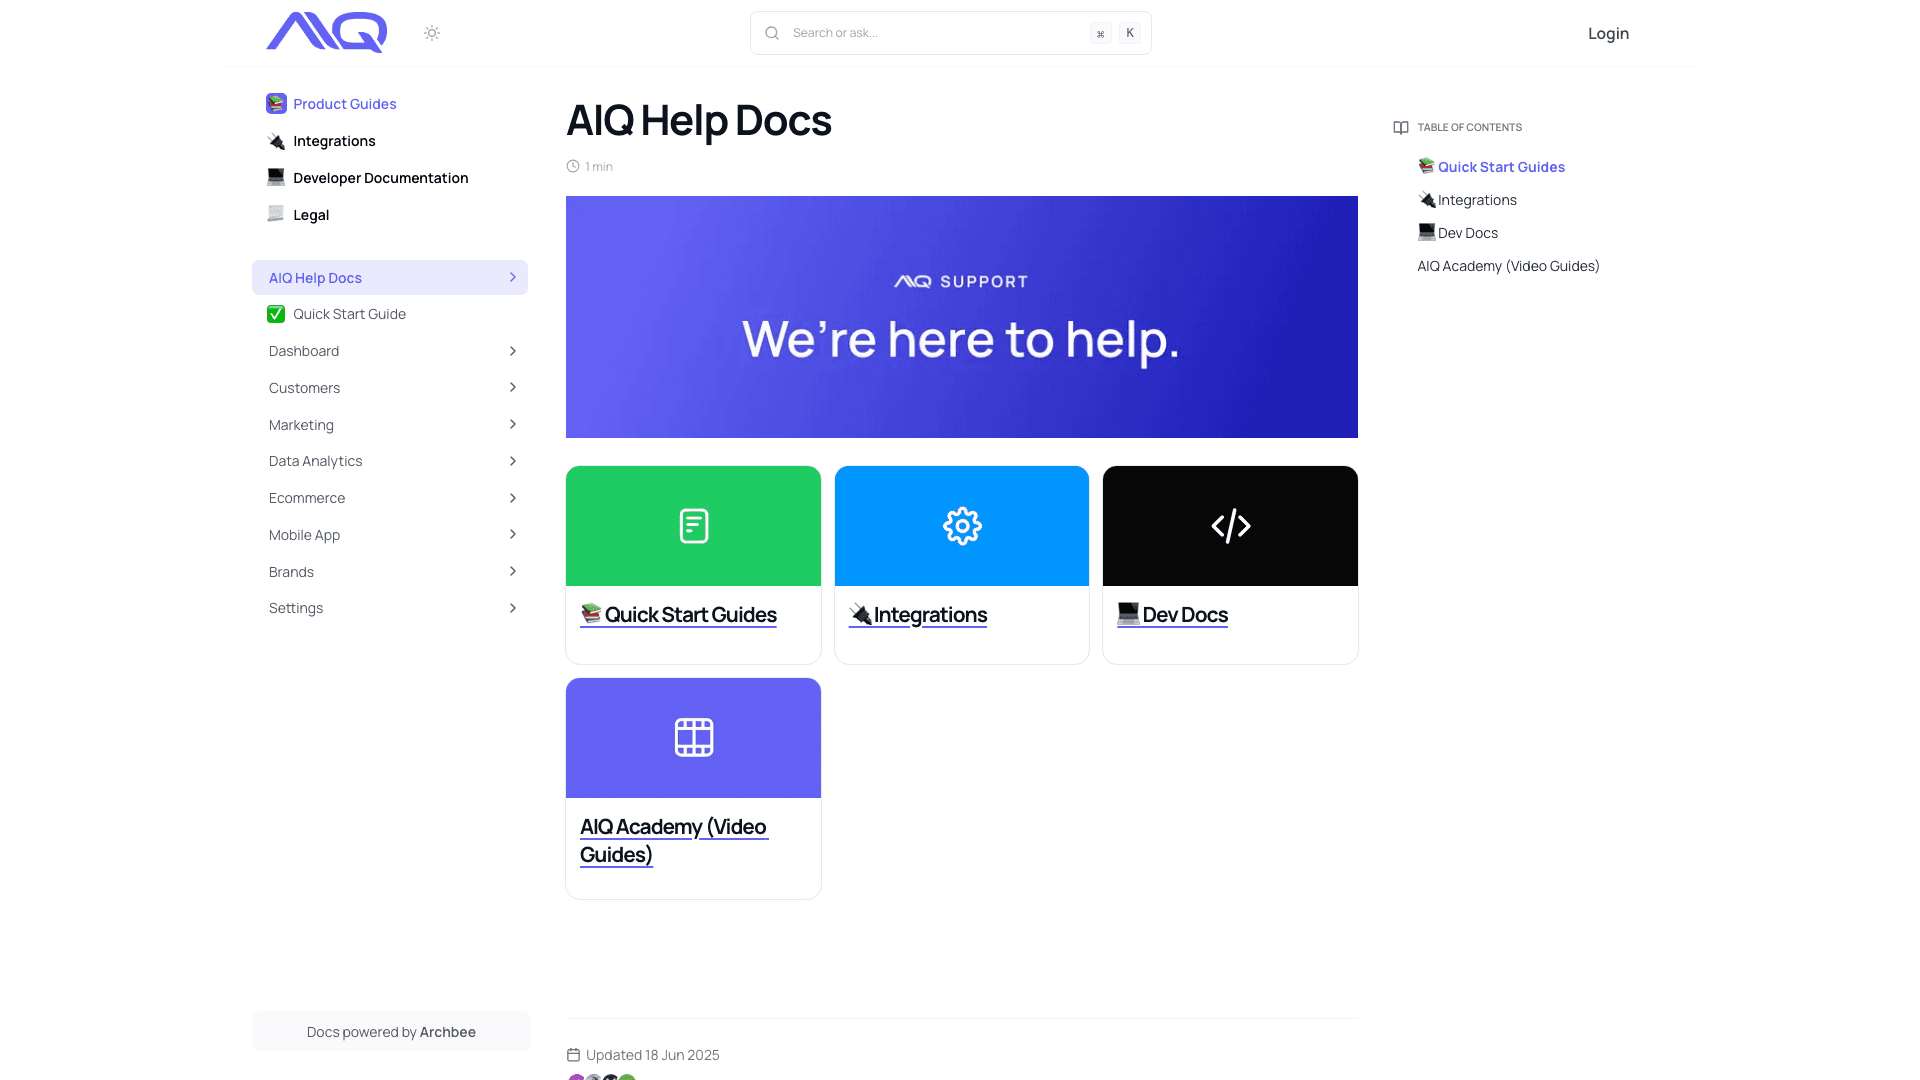1920x1080 pixels.
Task: Click the plug icon next to Integrations
Action: [x=275, y=140]
